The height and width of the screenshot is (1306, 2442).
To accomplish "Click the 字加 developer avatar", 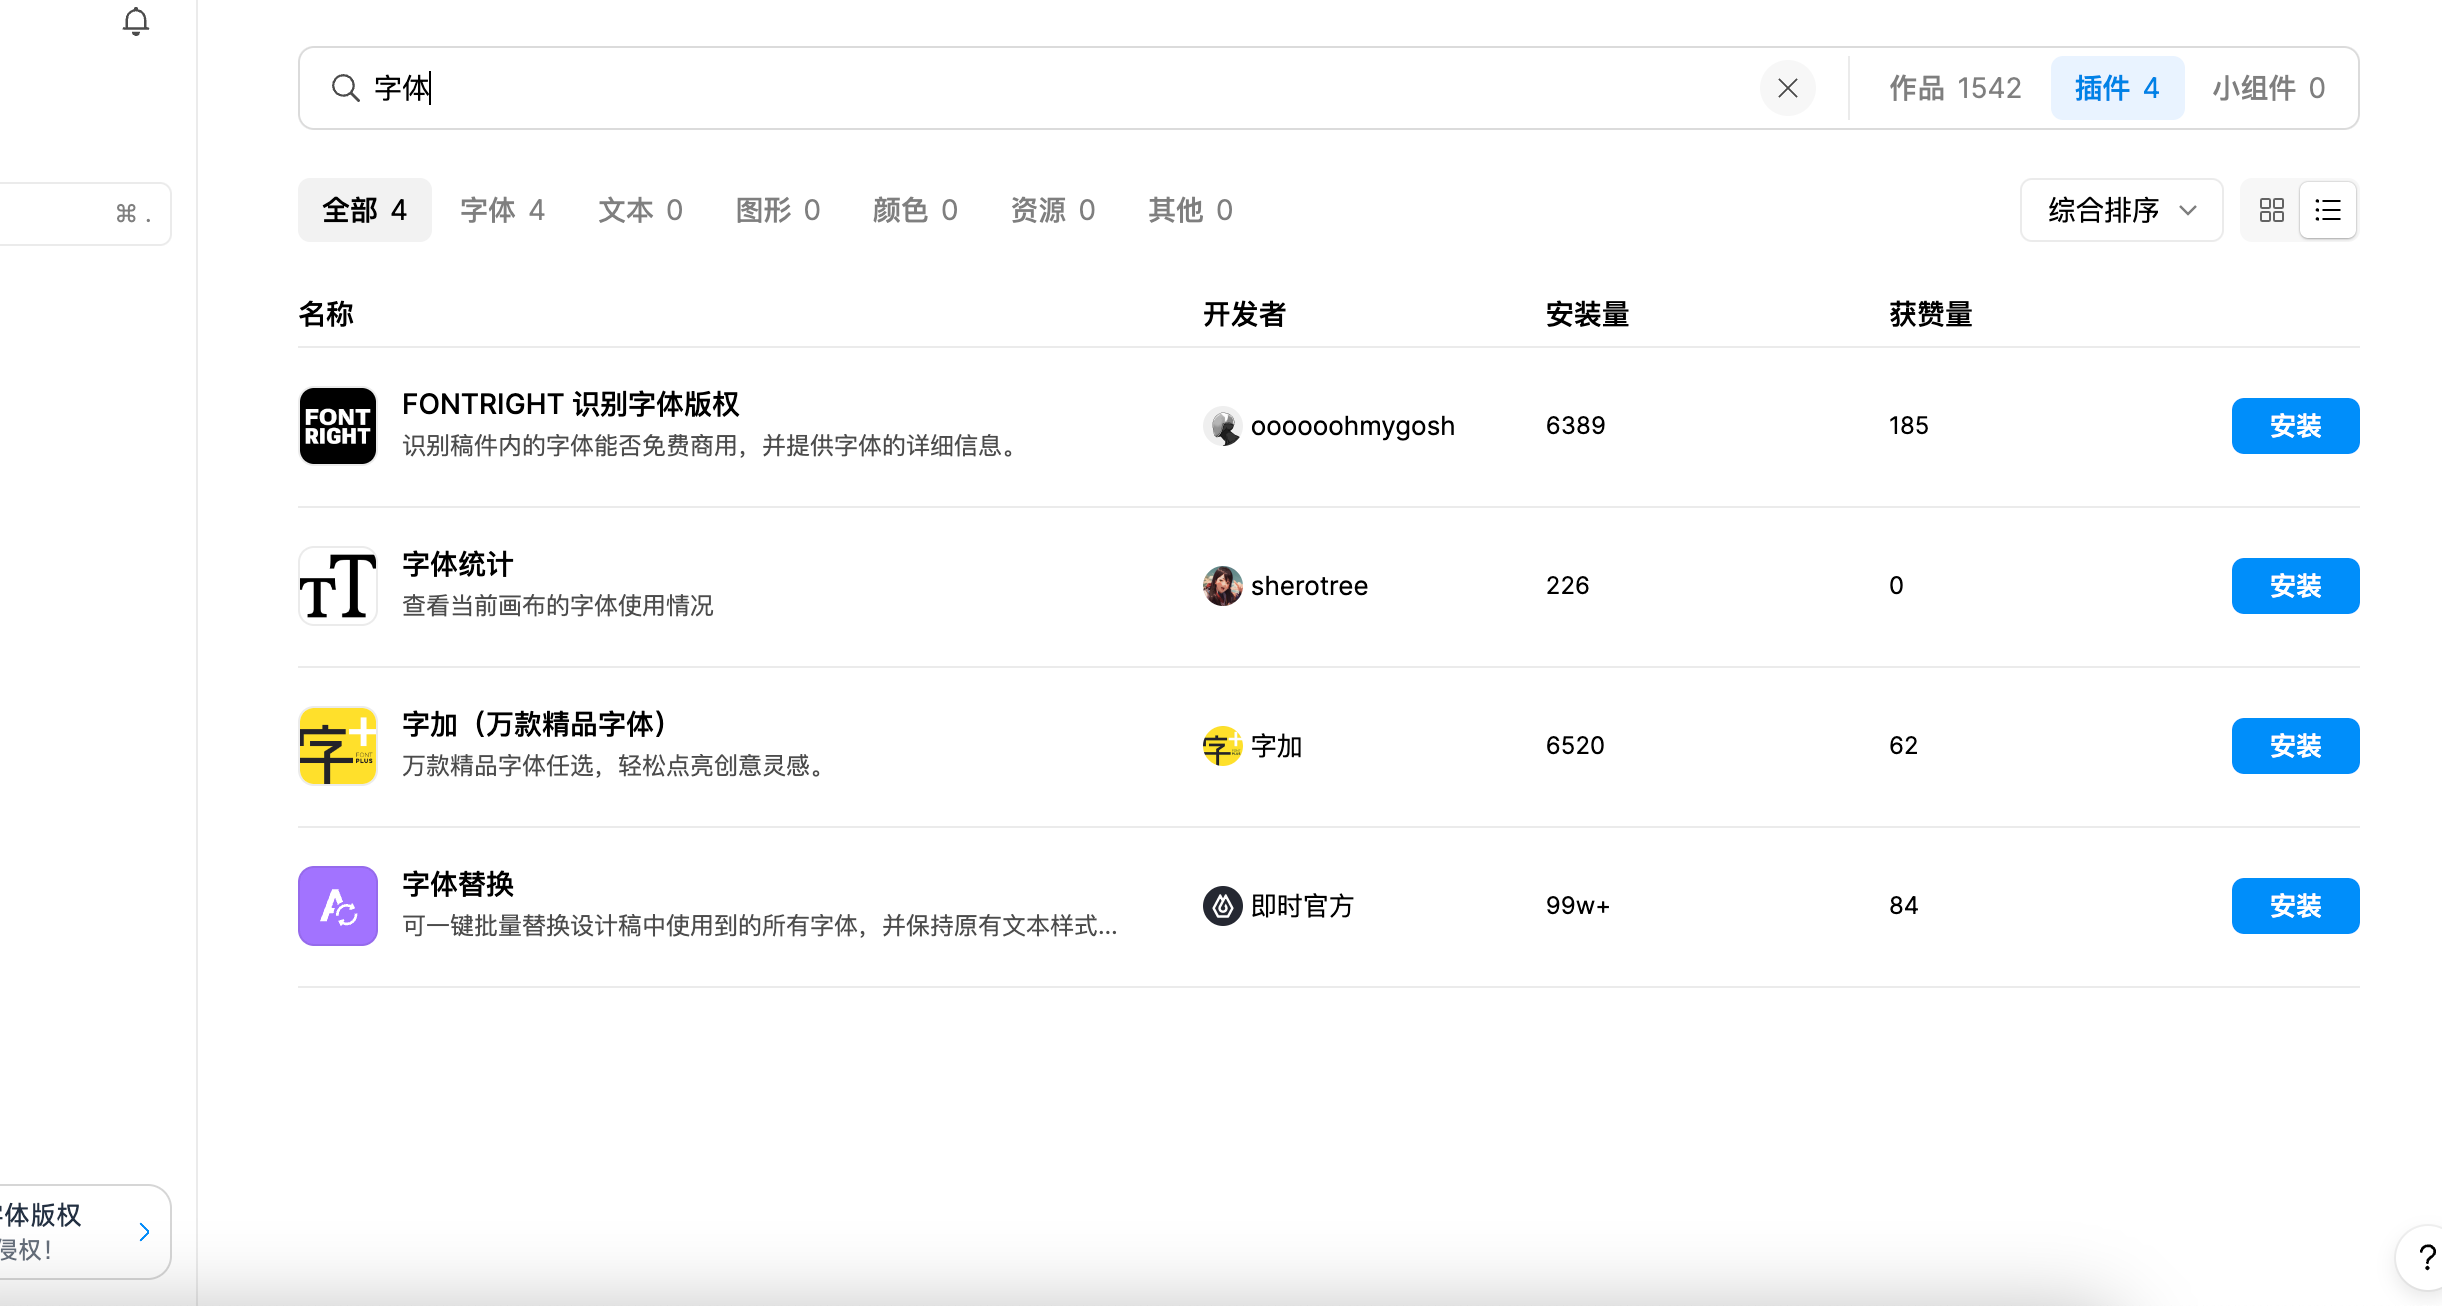I will 1222,746.
